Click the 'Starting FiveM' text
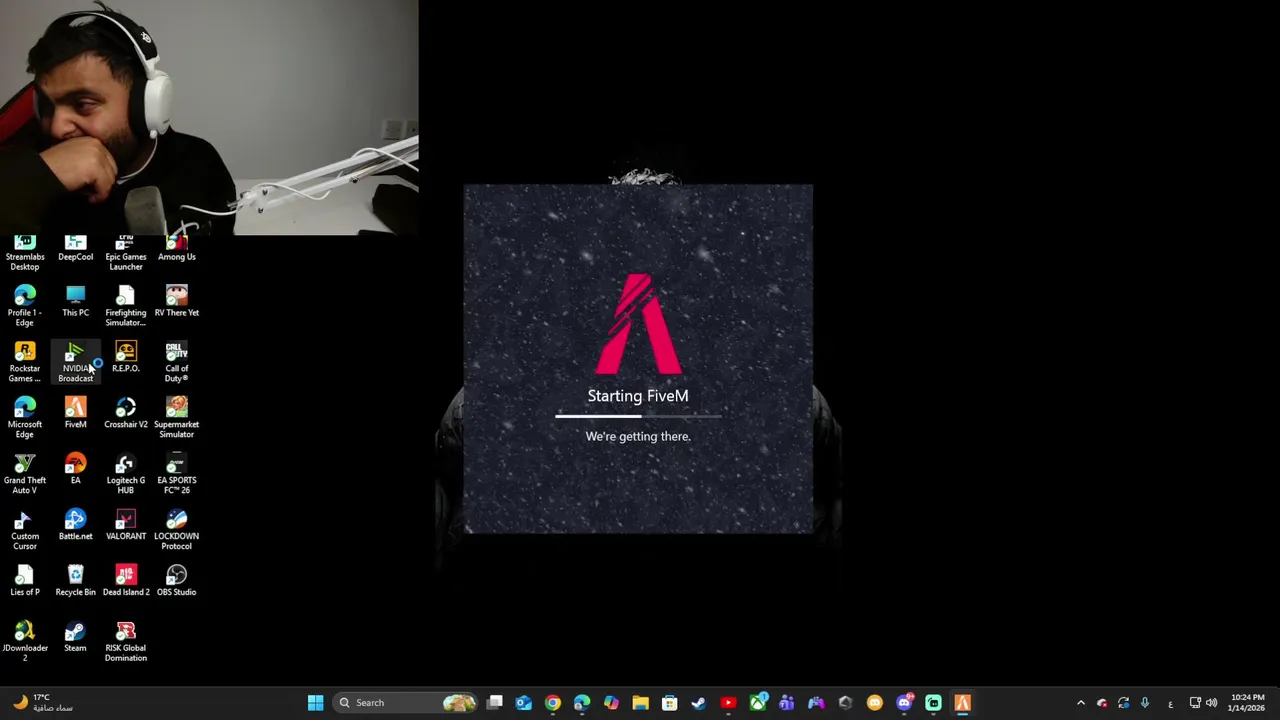Screen dimensions: 1280x720 pyautogui.click(x=638, y=396)
